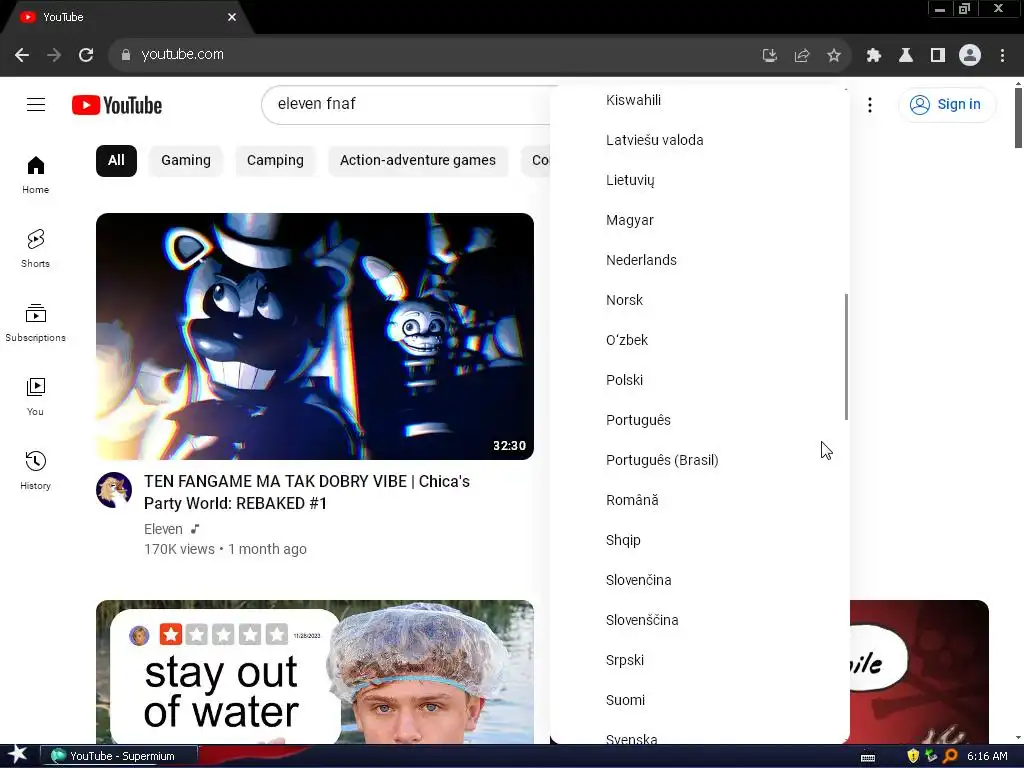Click the flask experiments icon

[x=905, y=55]
